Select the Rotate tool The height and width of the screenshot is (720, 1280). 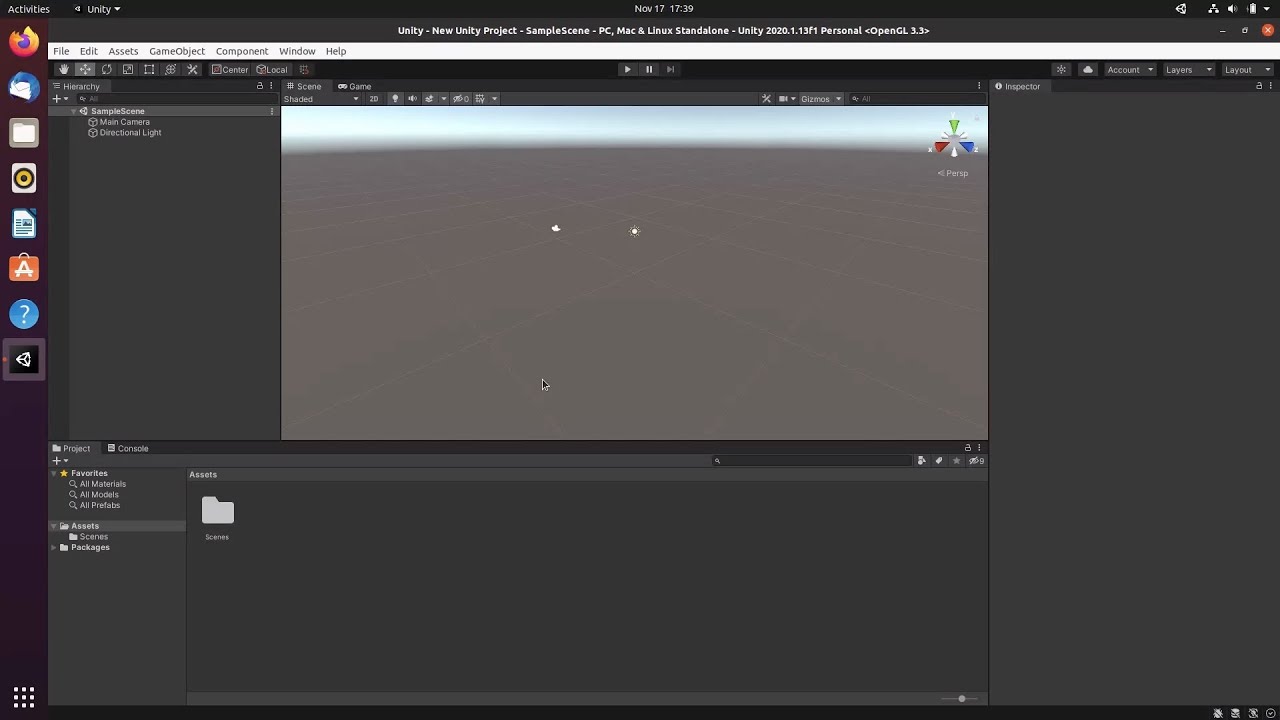point(106,70)
